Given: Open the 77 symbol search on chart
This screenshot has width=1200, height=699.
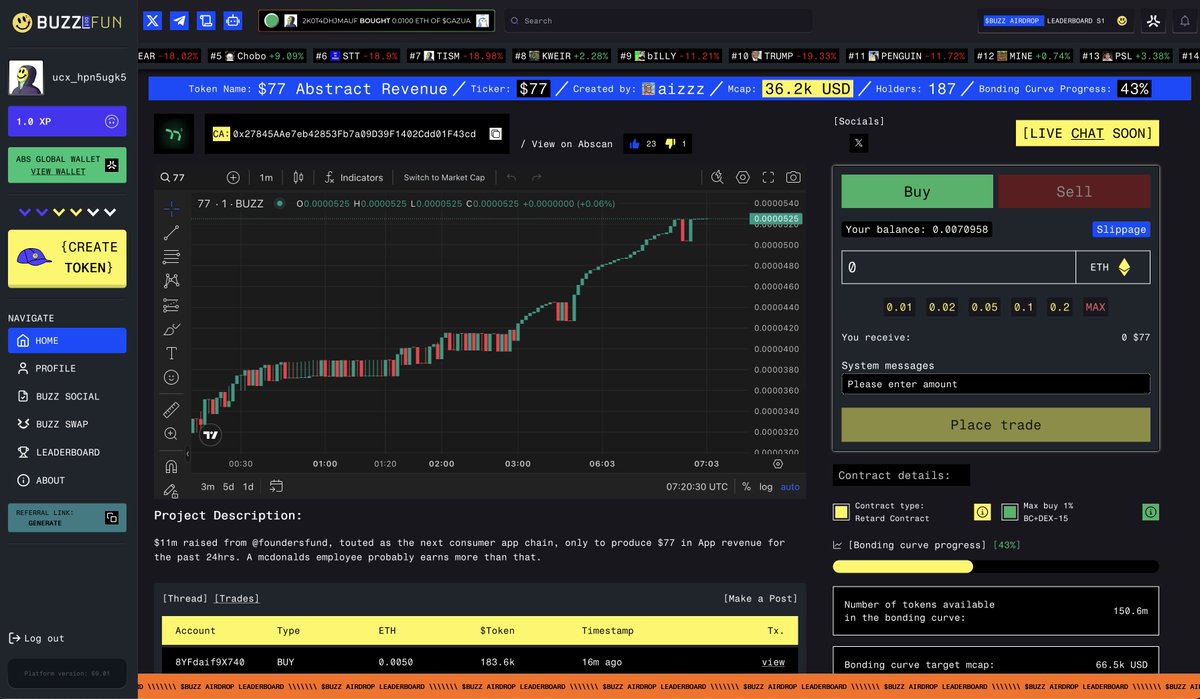Looking at the screenshot, I should 173,177.
